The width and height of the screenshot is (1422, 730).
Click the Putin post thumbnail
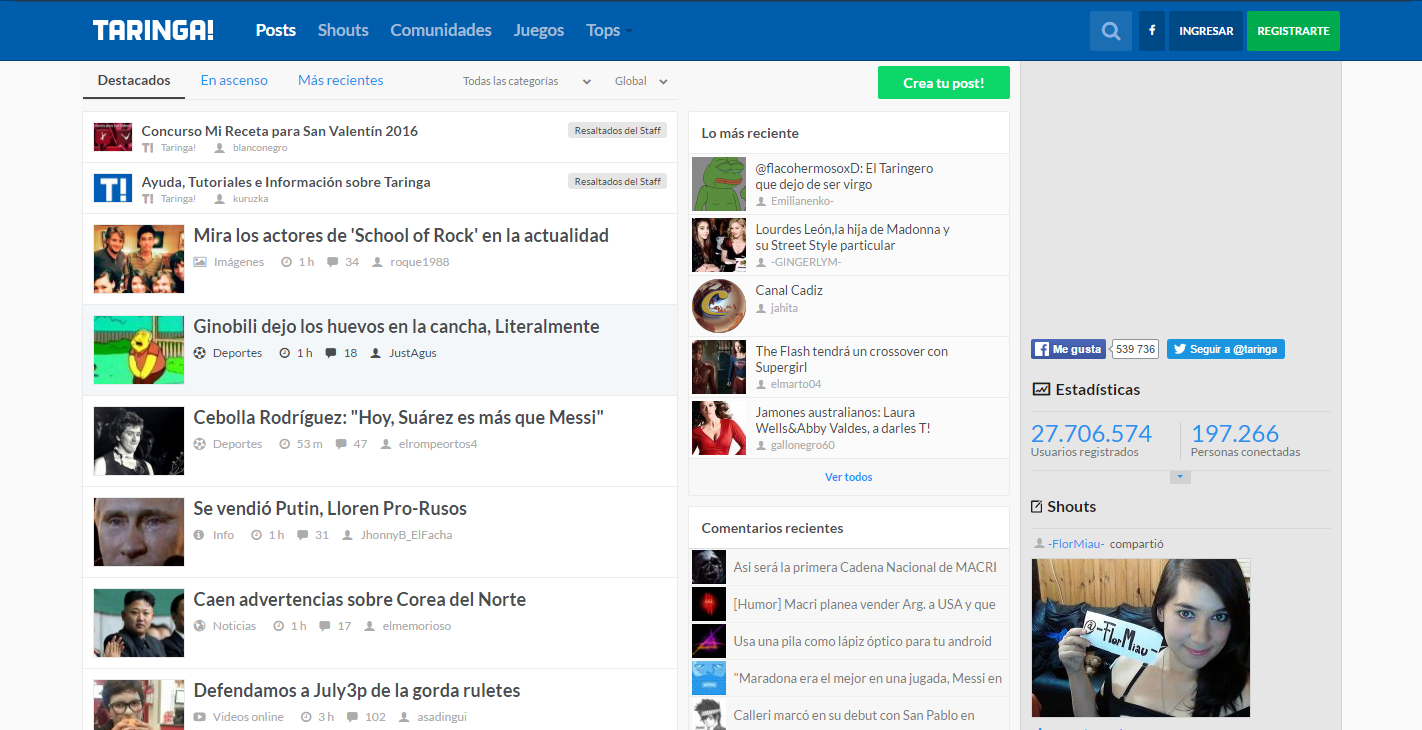click(x=139, y=532)
